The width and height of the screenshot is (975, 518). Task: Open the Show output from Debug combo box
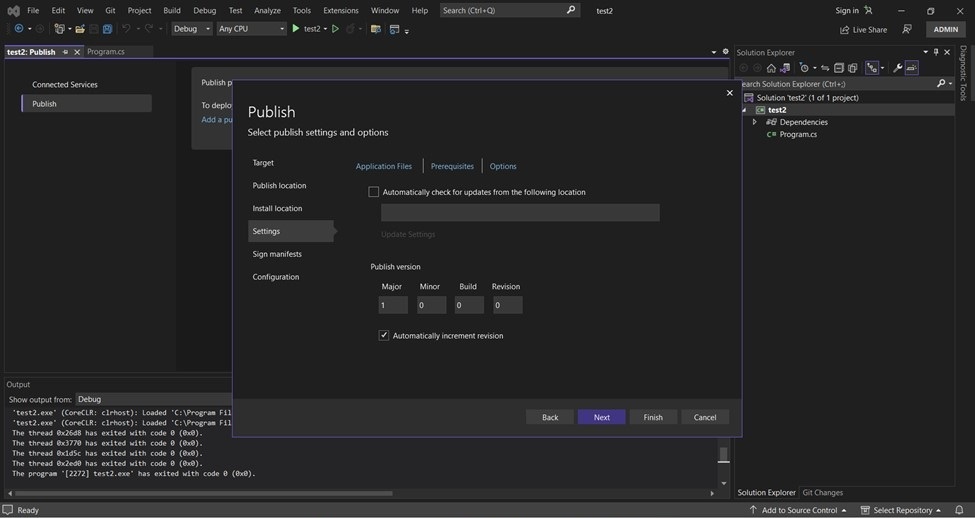[x=154, y=399]
